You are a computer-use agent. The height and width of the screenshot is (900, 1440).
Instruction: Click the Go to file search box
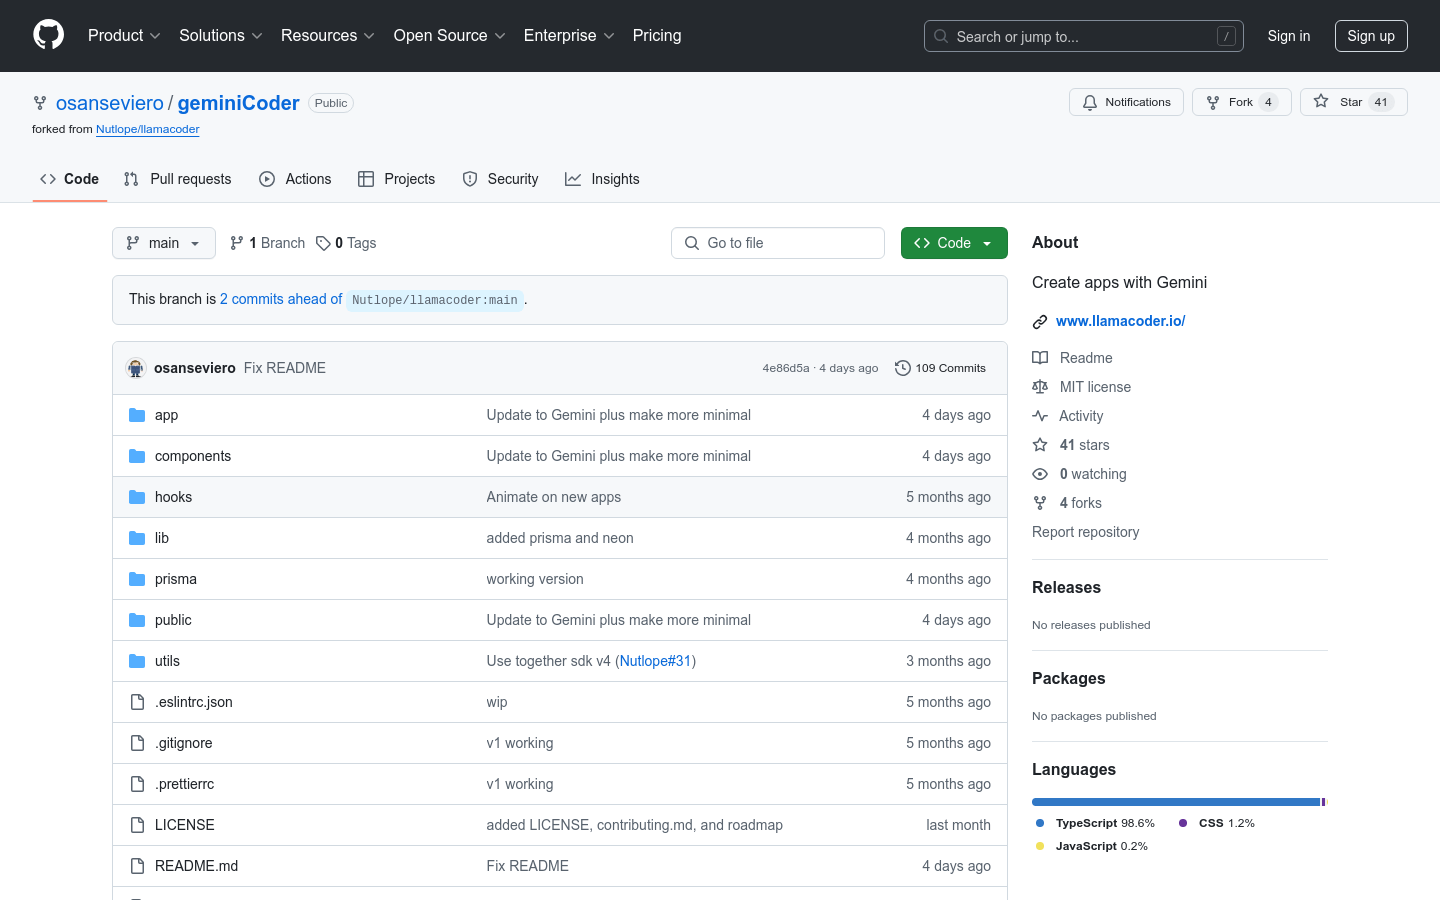pyautogui.click(x=778, y=243)
